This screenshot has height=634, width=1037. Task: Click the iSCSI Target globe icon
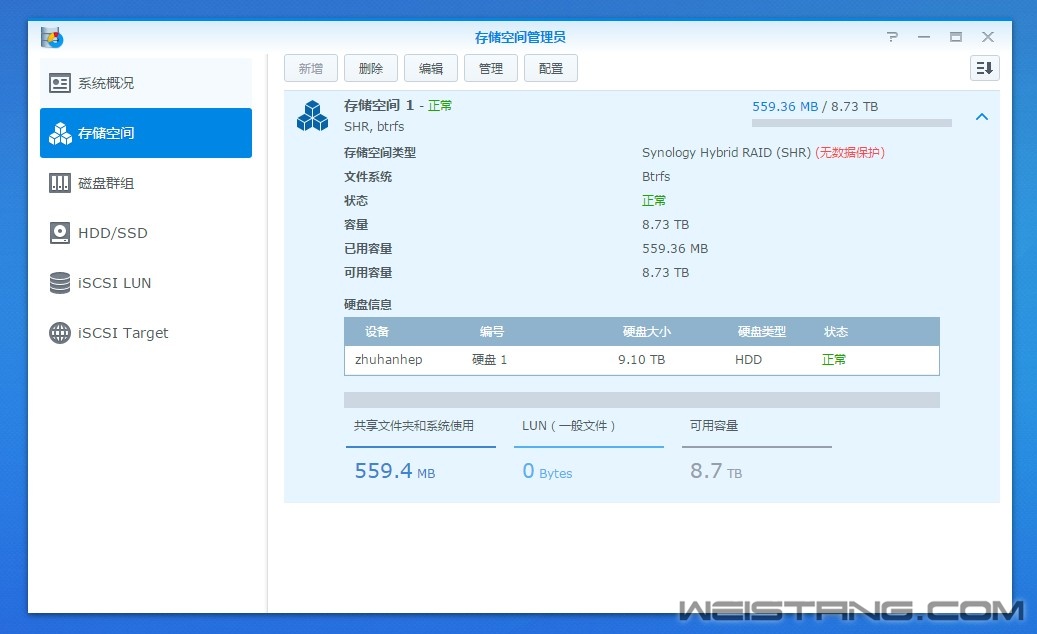(x=60, y=333)
